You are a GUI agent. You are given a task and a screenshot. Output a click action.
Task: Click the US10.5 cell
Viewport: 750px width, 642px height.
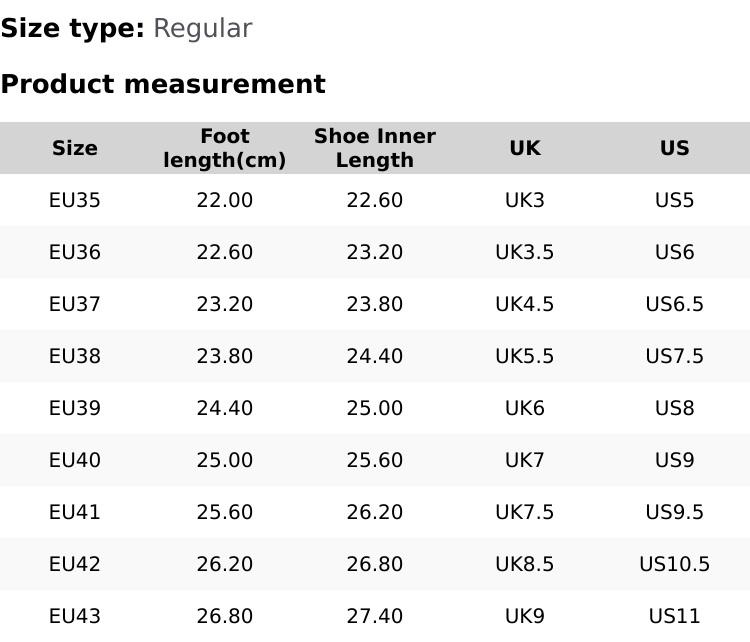point(675,564)
